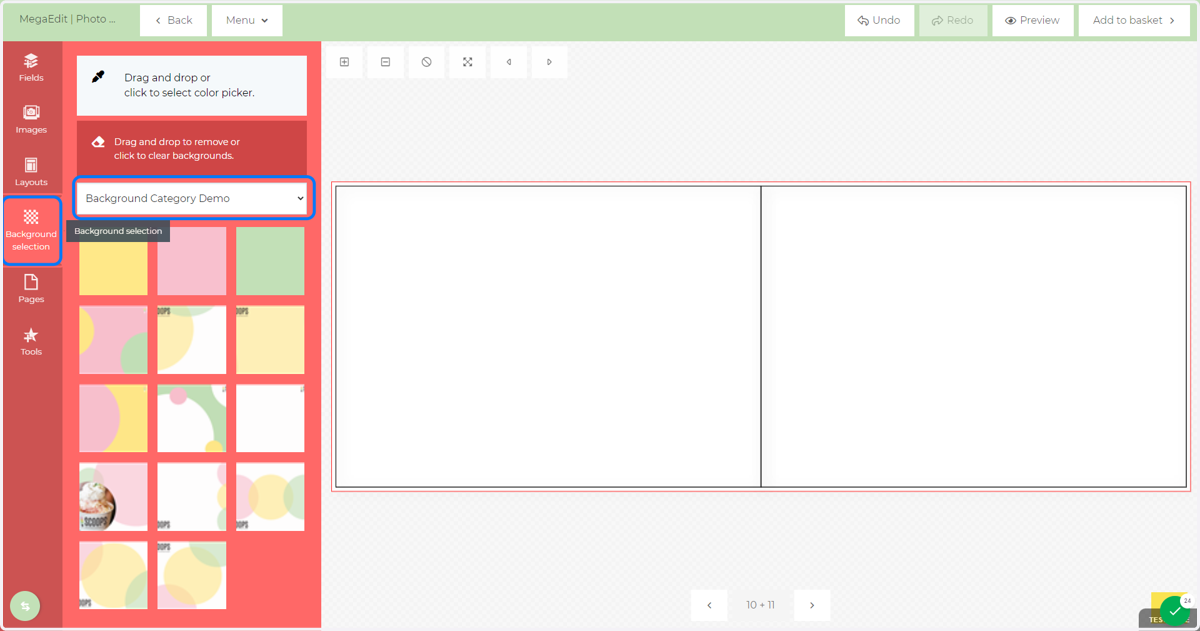
Task: Open the Images panel
Action: click(x=31, y=119)
